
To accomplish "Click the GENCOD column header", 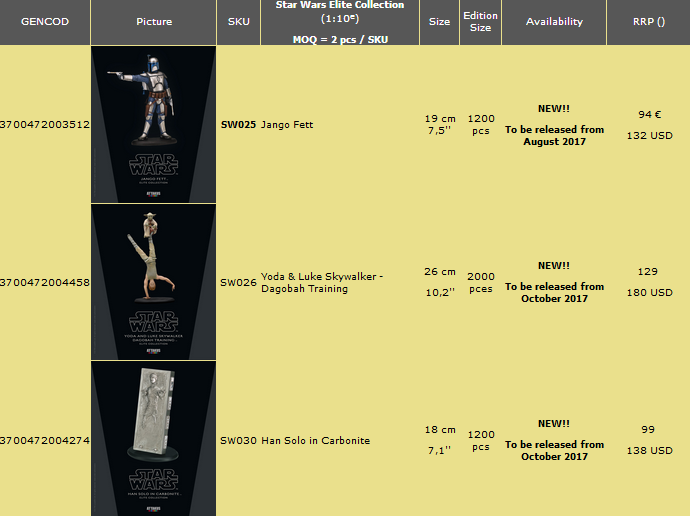I will tap(45, 21).
